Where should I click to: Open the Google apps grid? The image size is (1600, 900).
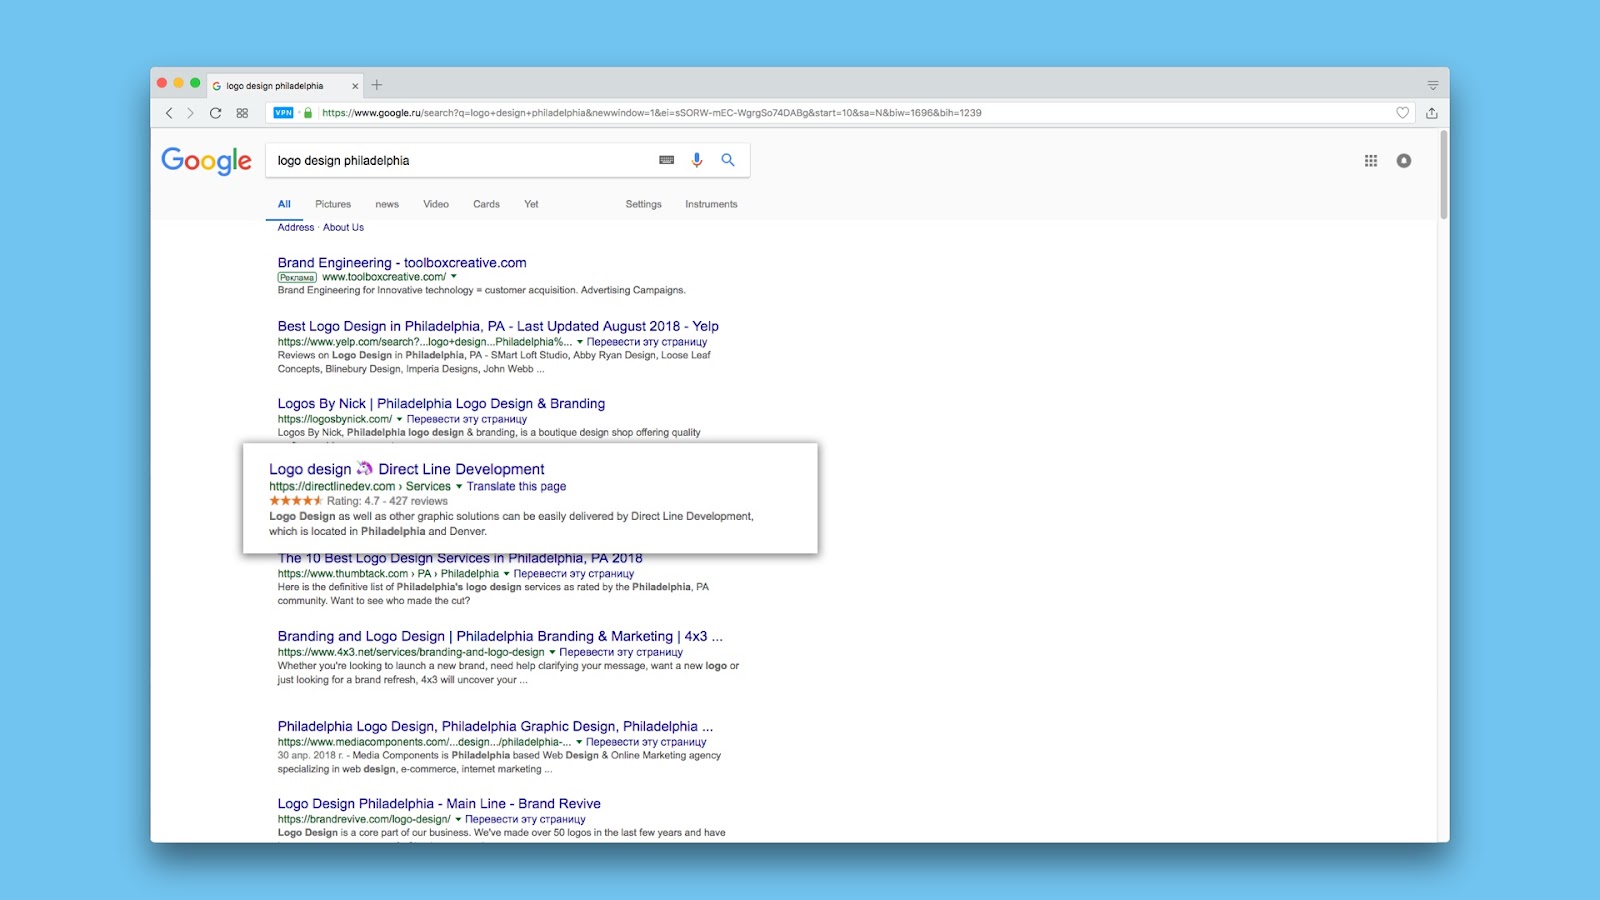click(1371, 161)
